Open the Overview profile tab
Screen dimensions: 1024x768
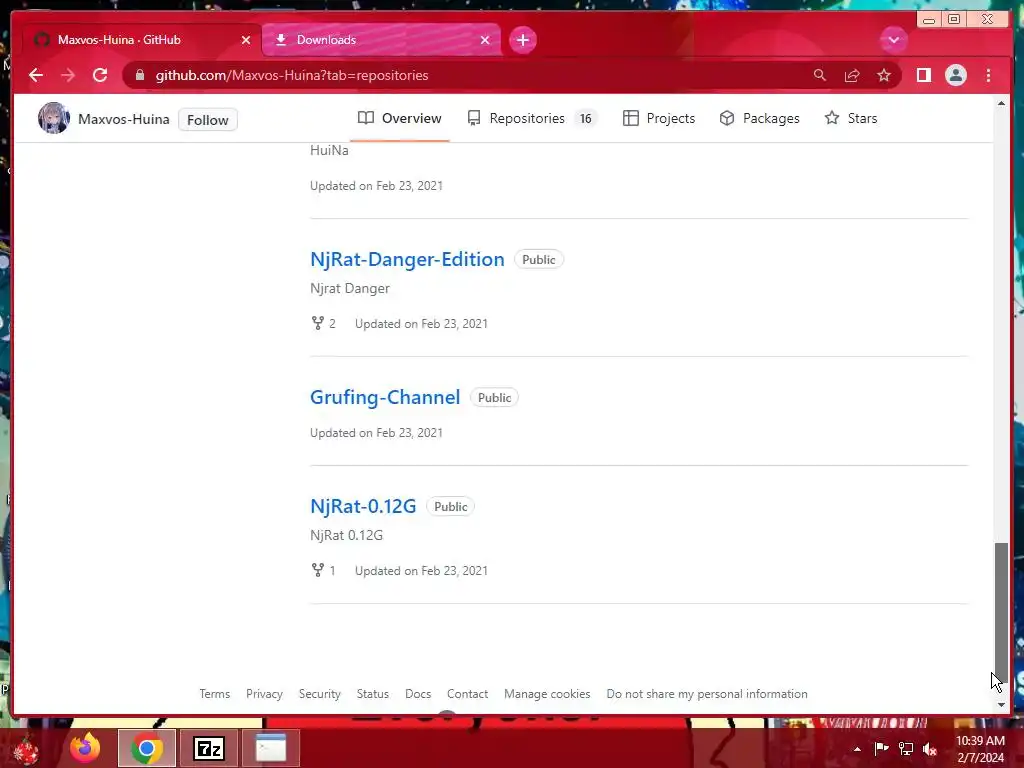[400, 118]
